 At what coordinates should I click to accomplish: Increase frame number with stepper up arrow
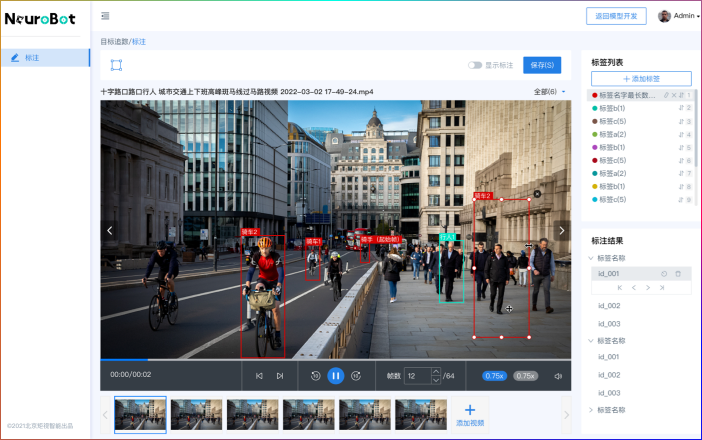pyautogui.click(x=435, y=372)
